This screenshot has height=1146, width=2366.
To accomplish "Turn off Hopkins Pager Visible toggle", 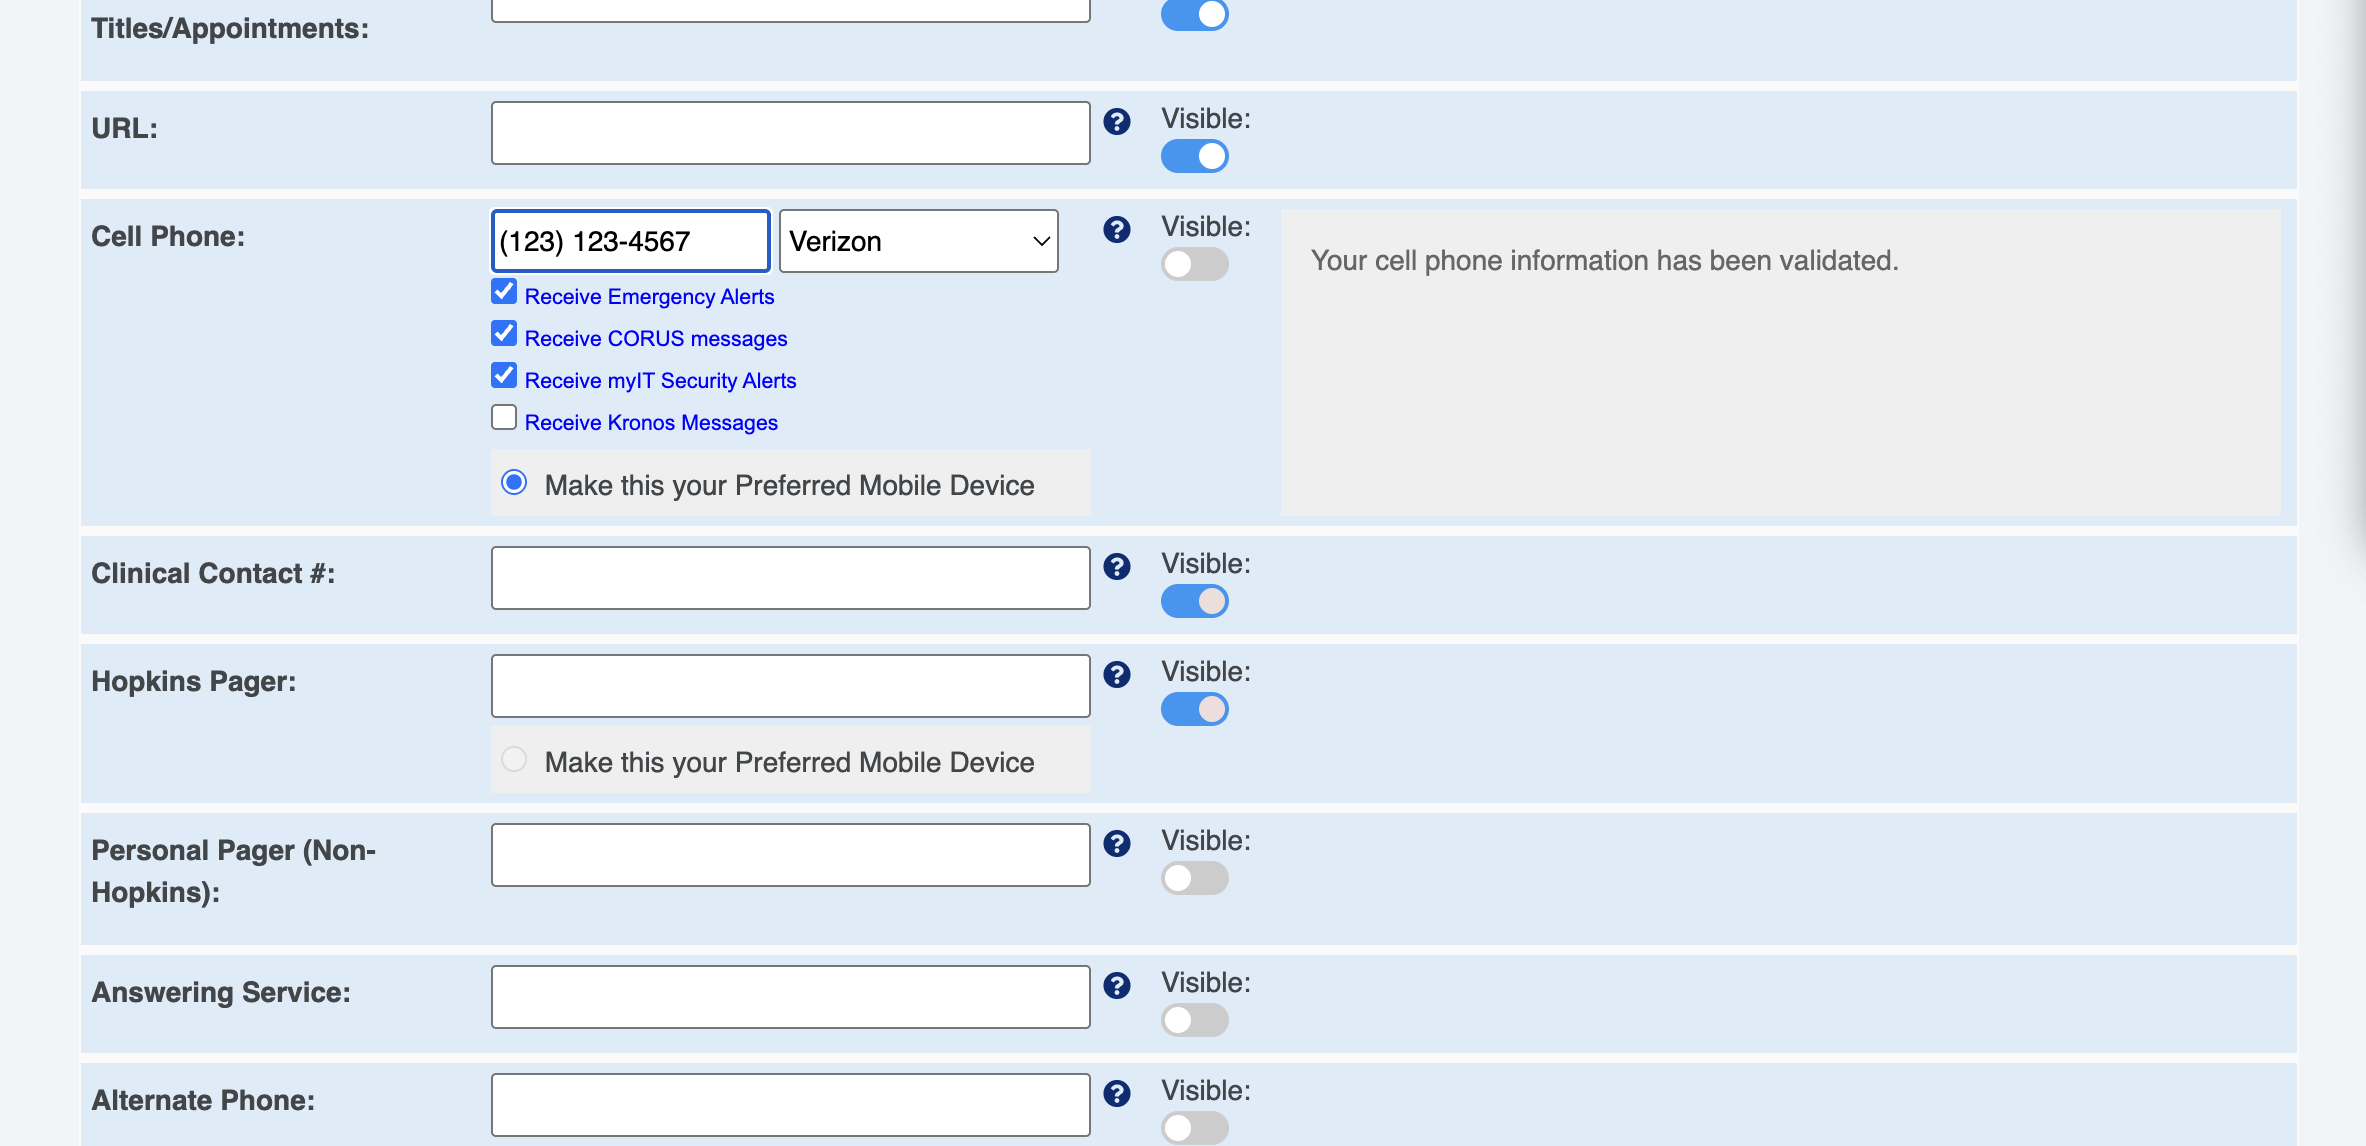I will click(x=1194, y=710).
